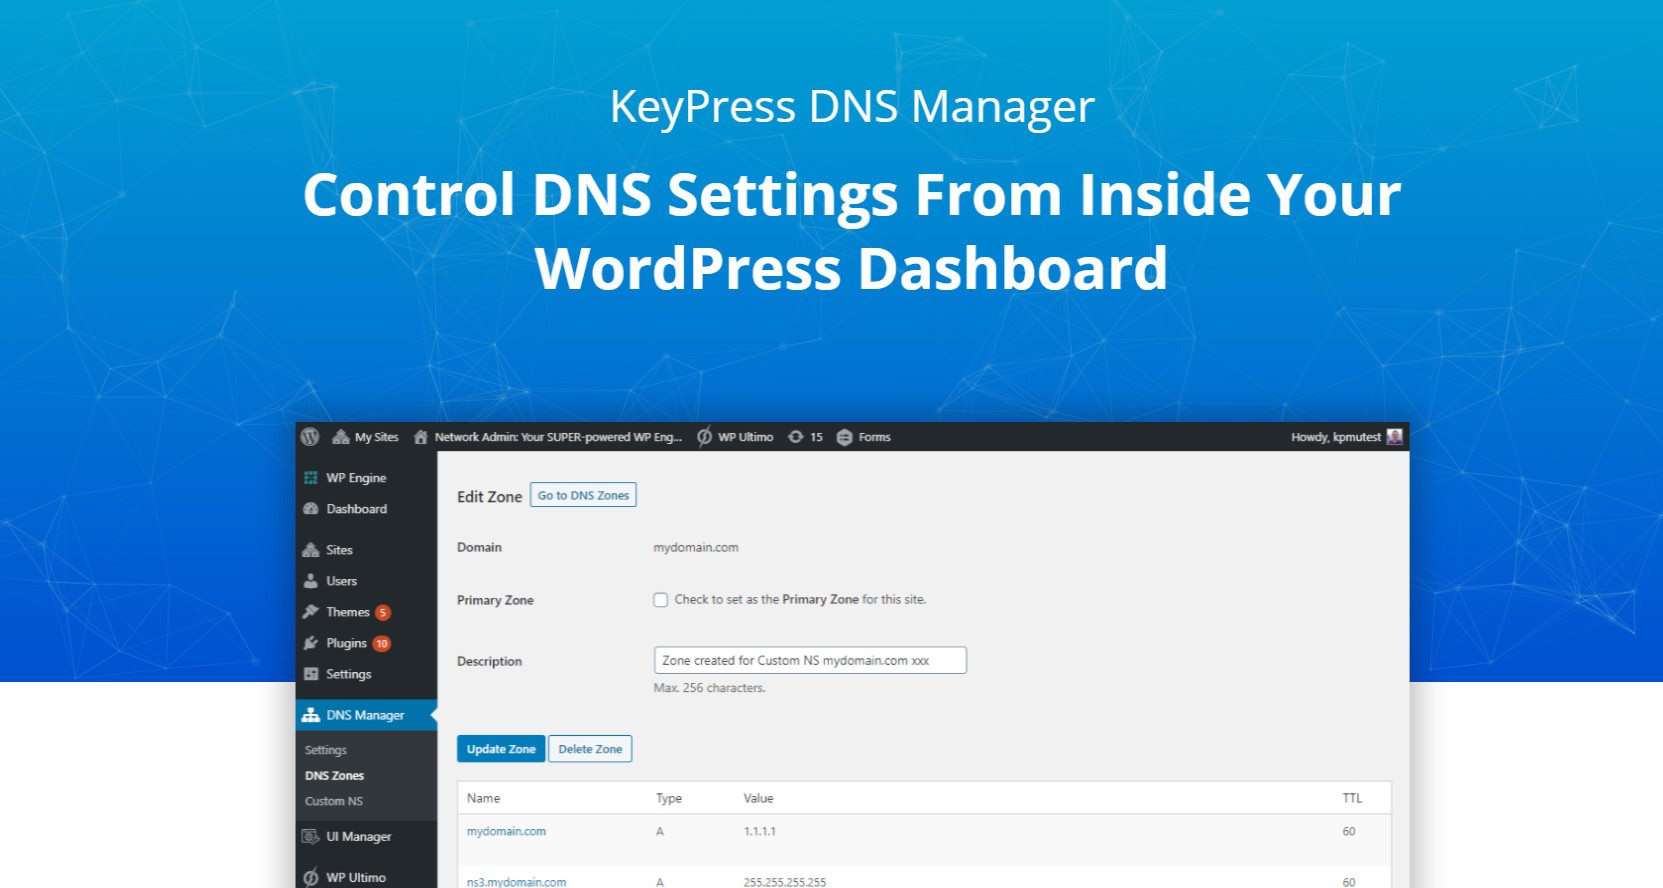Click the Value column header
1663x888 pixels.
coord(758,798)
